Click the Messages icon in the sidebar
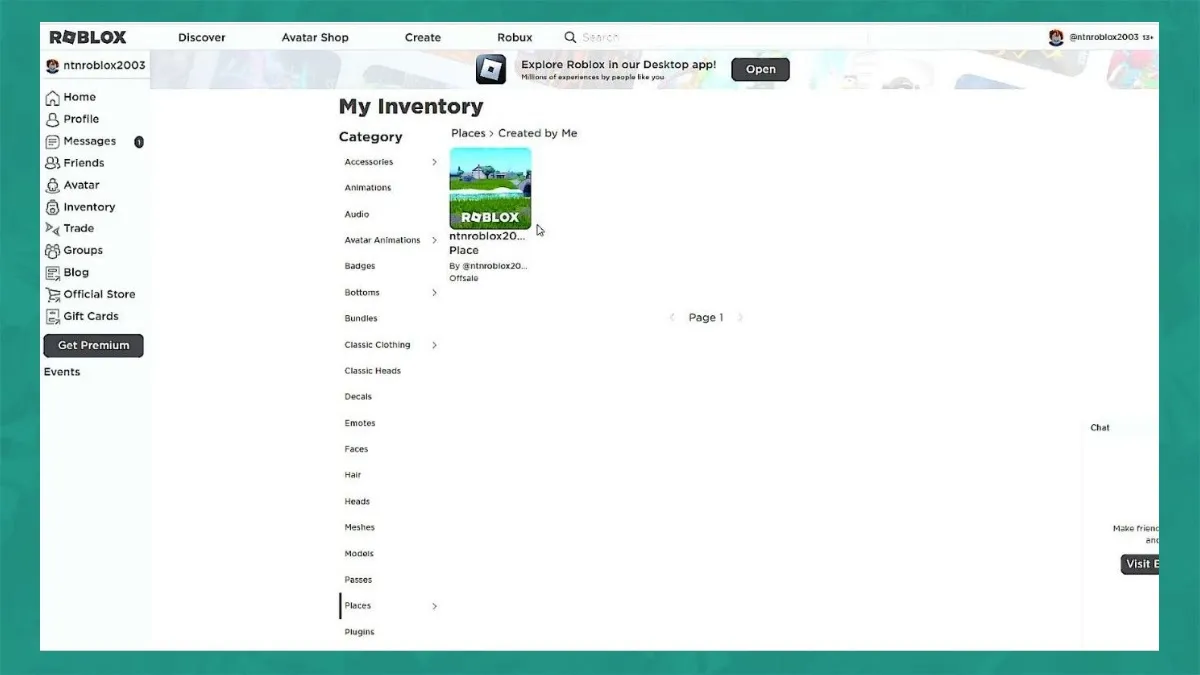Image resolution: width=1200 pixels, height=675 pixels. tap(53, 141)
